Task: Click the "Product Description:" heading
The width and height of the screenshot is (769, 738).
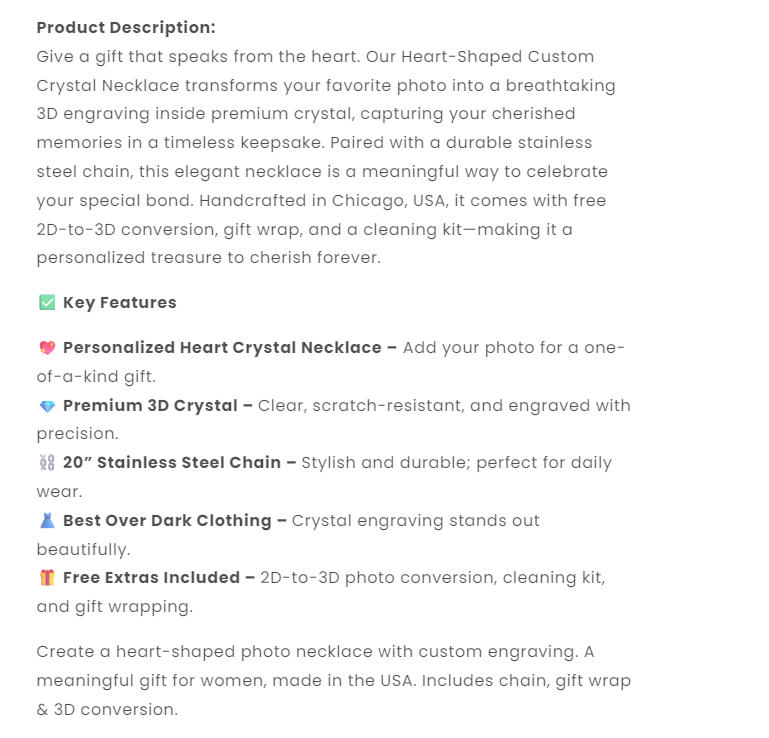Action: pos(126,28)
